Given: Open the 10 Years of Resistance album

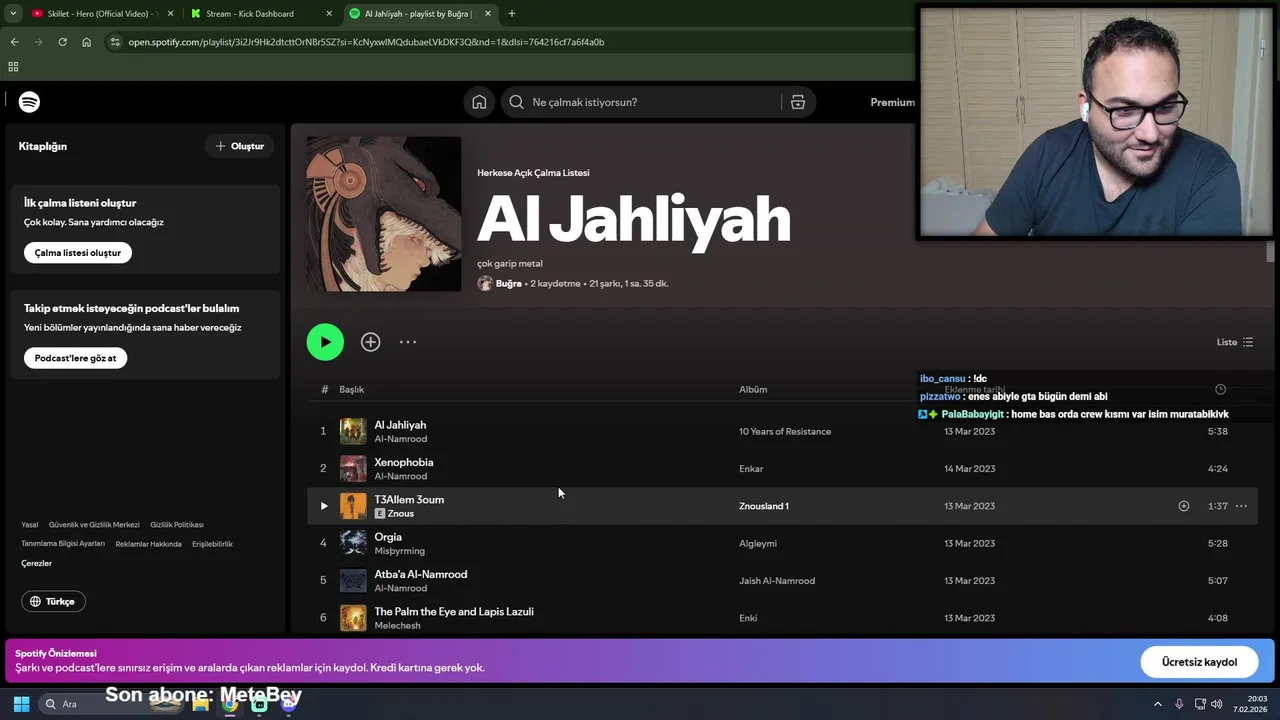Looking at the screenshot, I should point(785,431).
